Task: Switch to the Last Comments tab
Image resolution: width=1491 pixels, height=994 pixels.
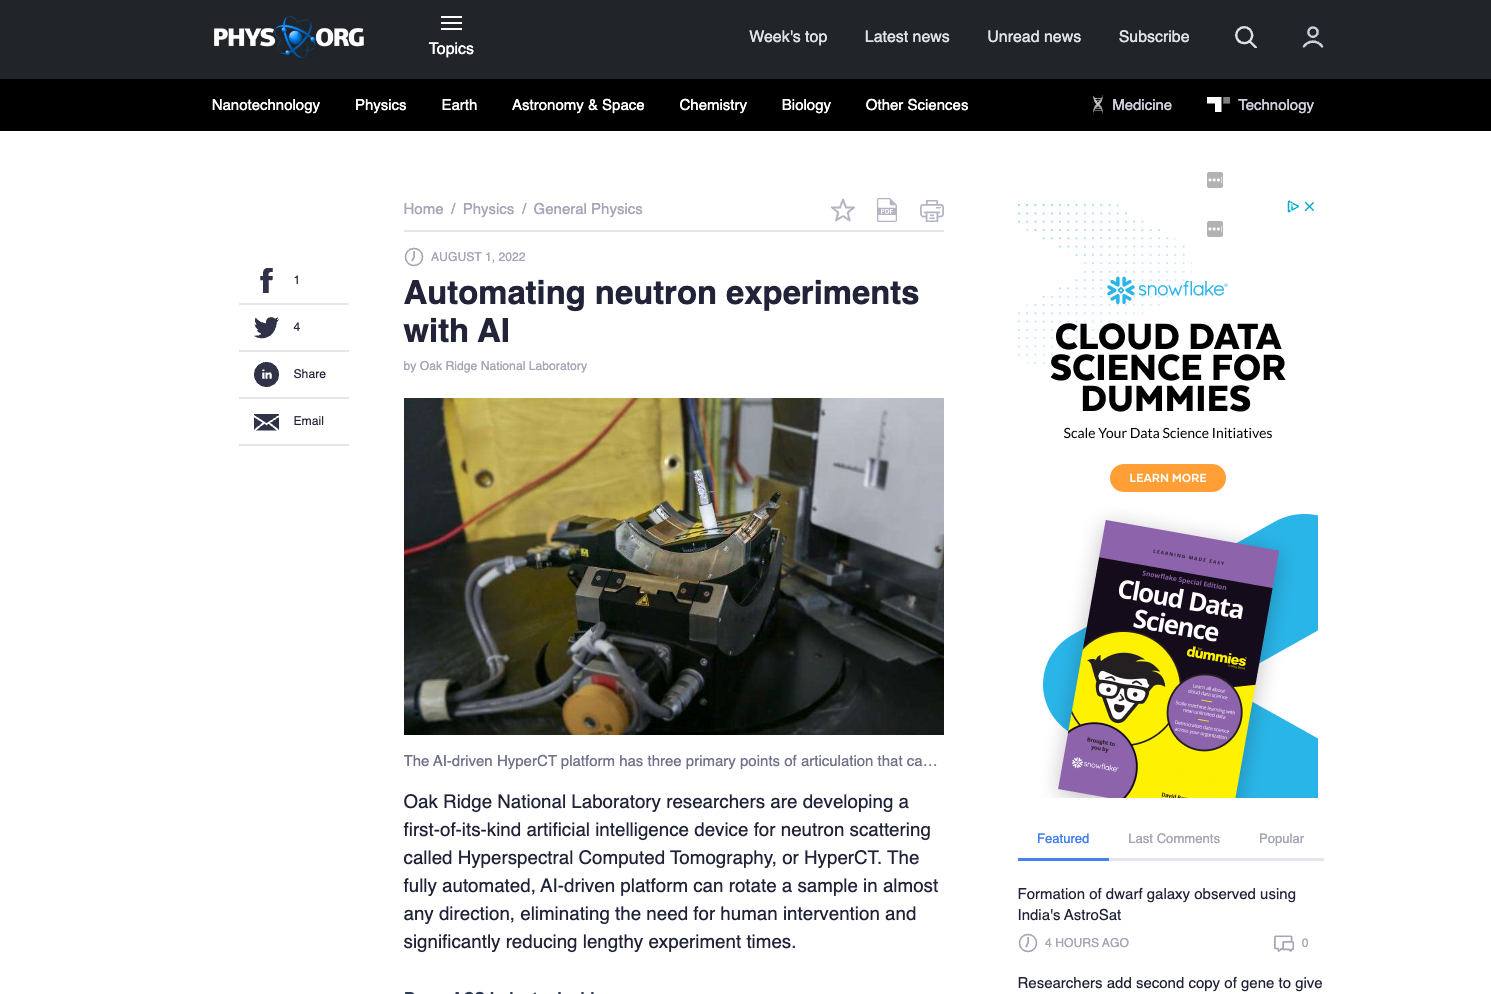Action: [x=1173, y=838]
